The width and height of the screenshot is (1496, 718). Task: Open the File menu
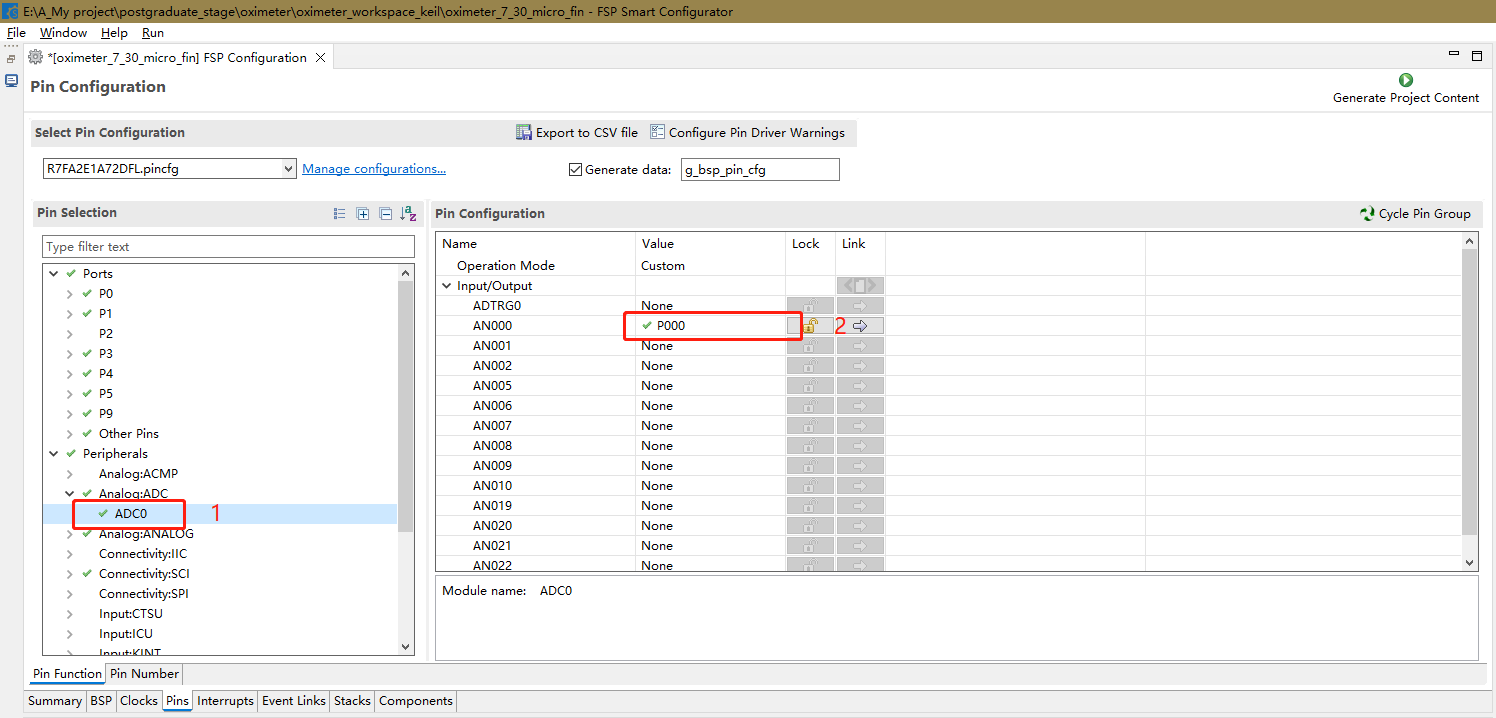(16, 33)
